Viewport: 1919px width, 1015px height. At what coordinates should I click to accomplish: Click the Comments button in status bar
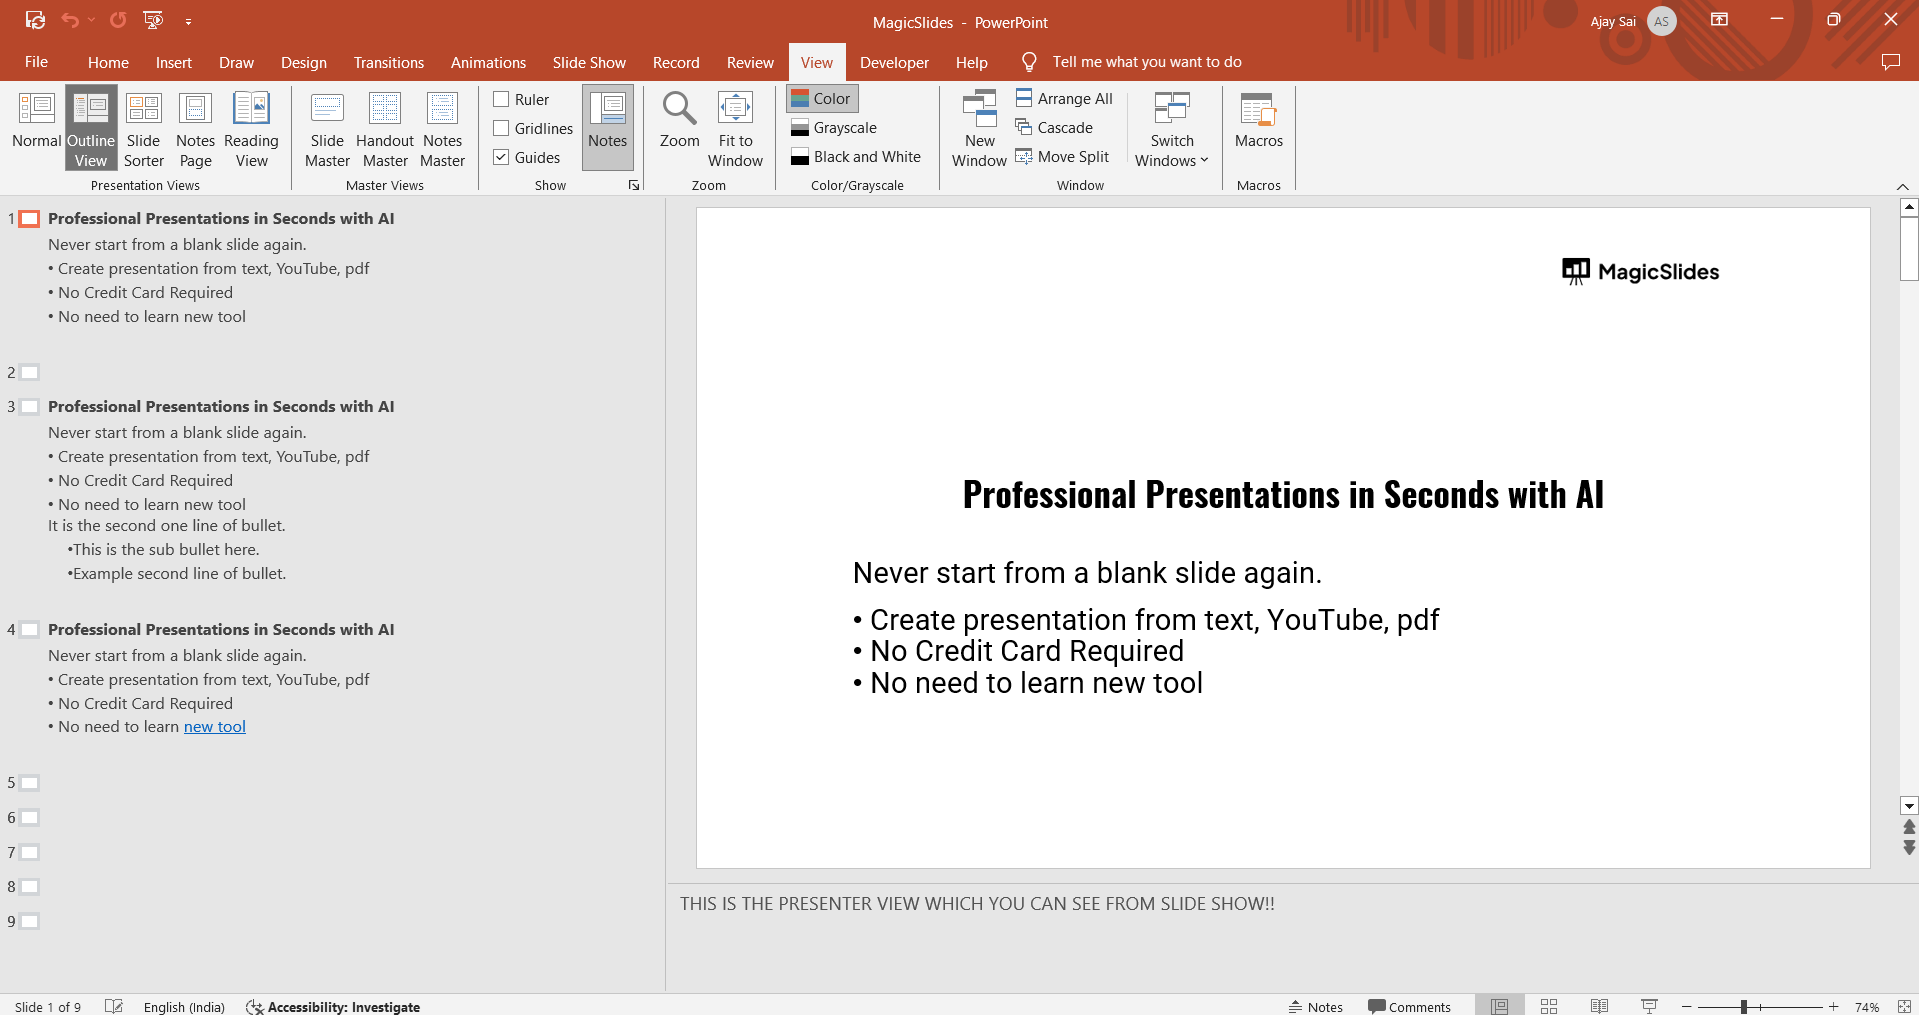click(1409, 1006)
